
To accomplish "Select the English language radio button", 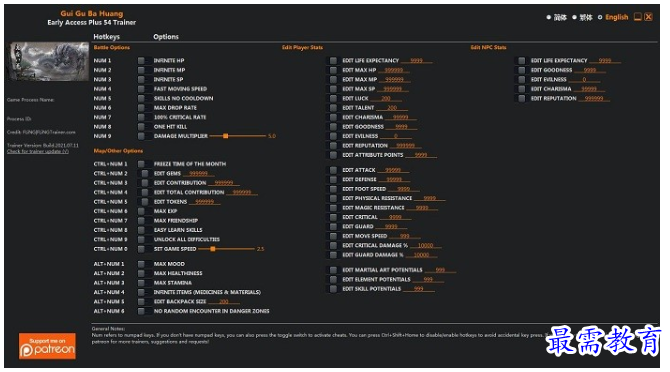I will (x=600, y=18).
